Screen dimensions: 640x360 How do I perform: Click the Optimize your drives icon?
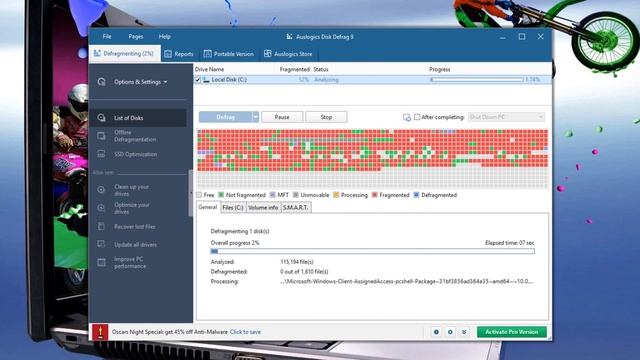pyautogui.click(x=101, y=208)
